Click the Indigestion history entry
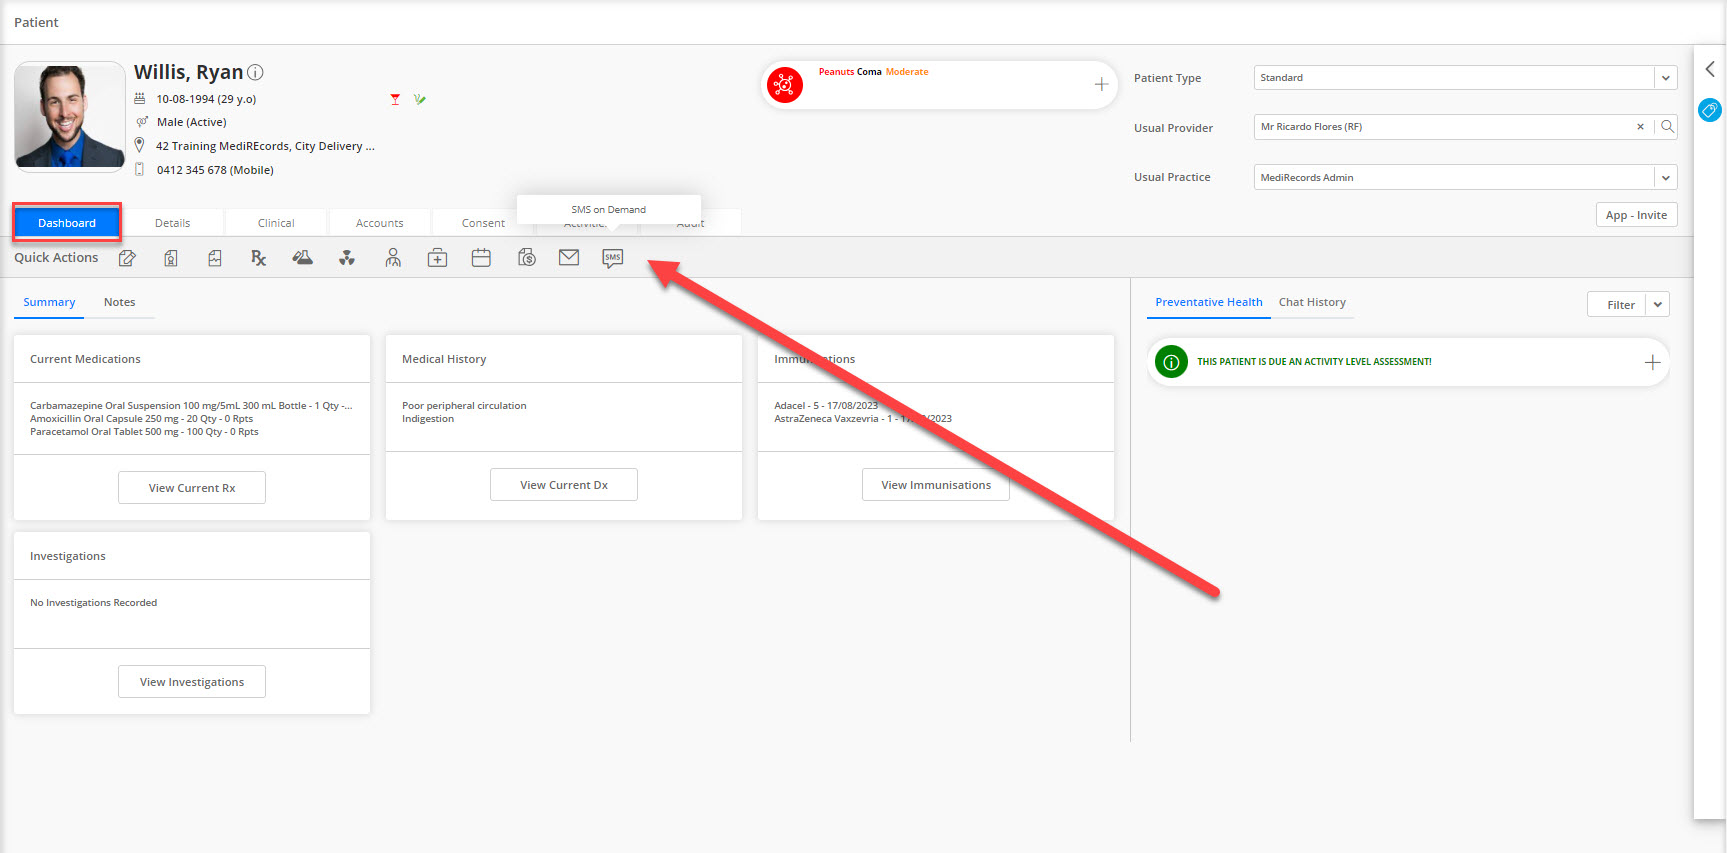 [428, 419]
